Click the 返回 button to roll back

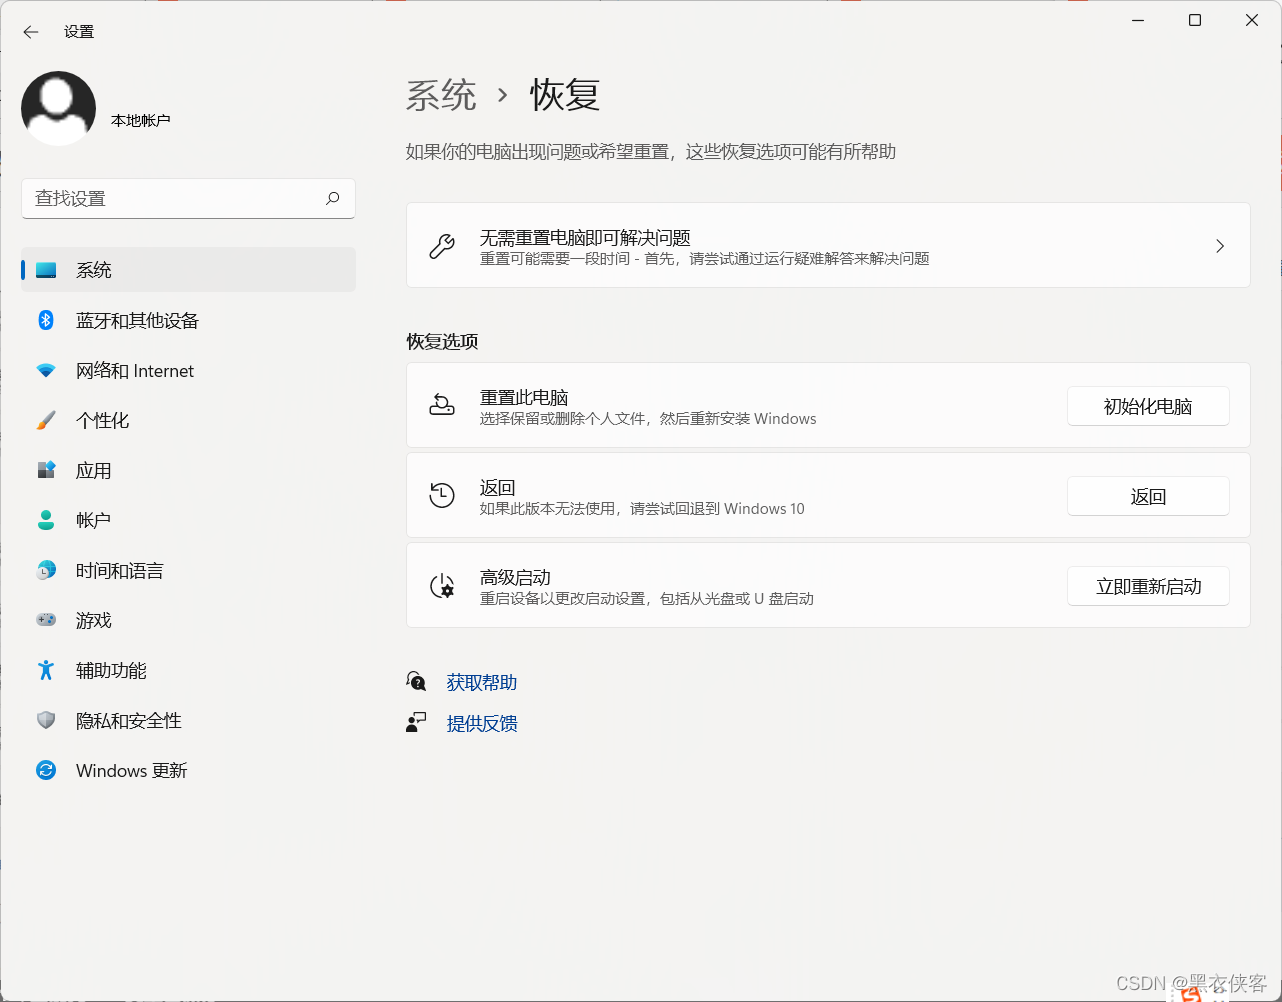pyautogui.click(x=1148, y=496)
